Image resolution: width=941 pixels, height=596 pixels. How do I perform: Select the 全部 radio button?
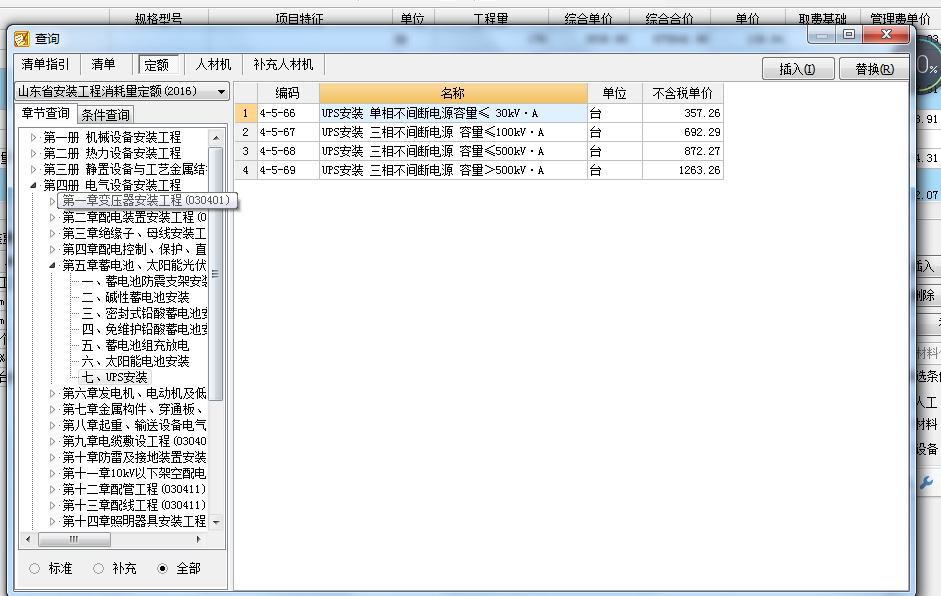[162, 568]
